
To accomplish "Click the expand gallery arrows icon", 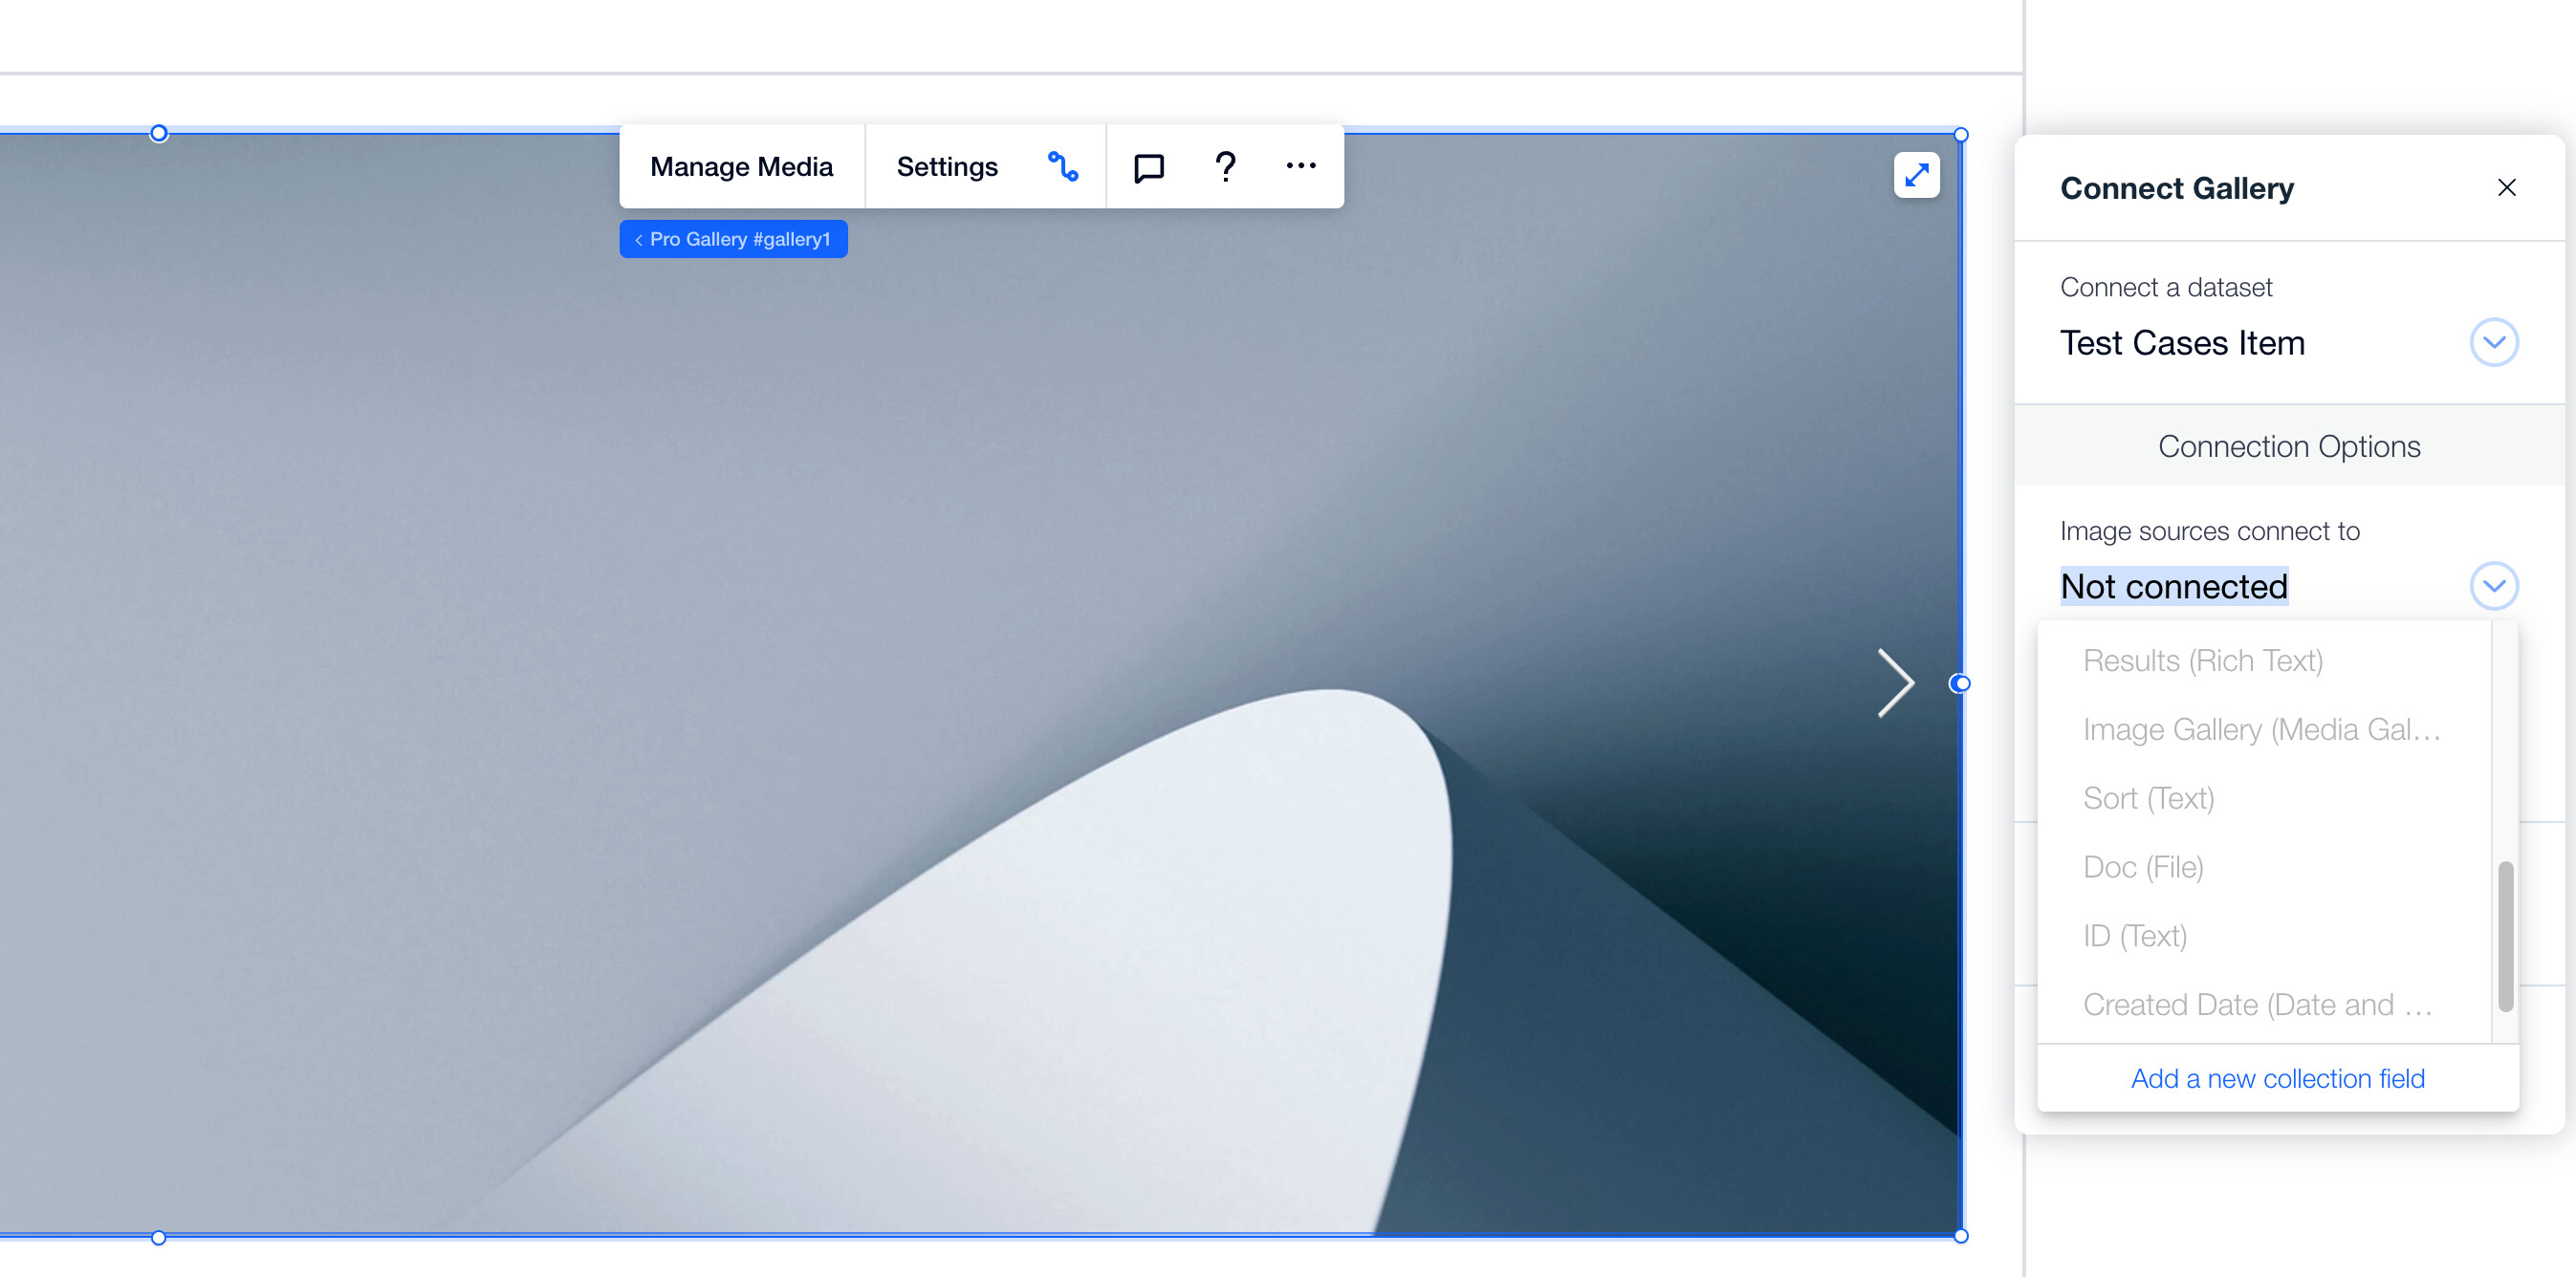I will coord(1915,175).
